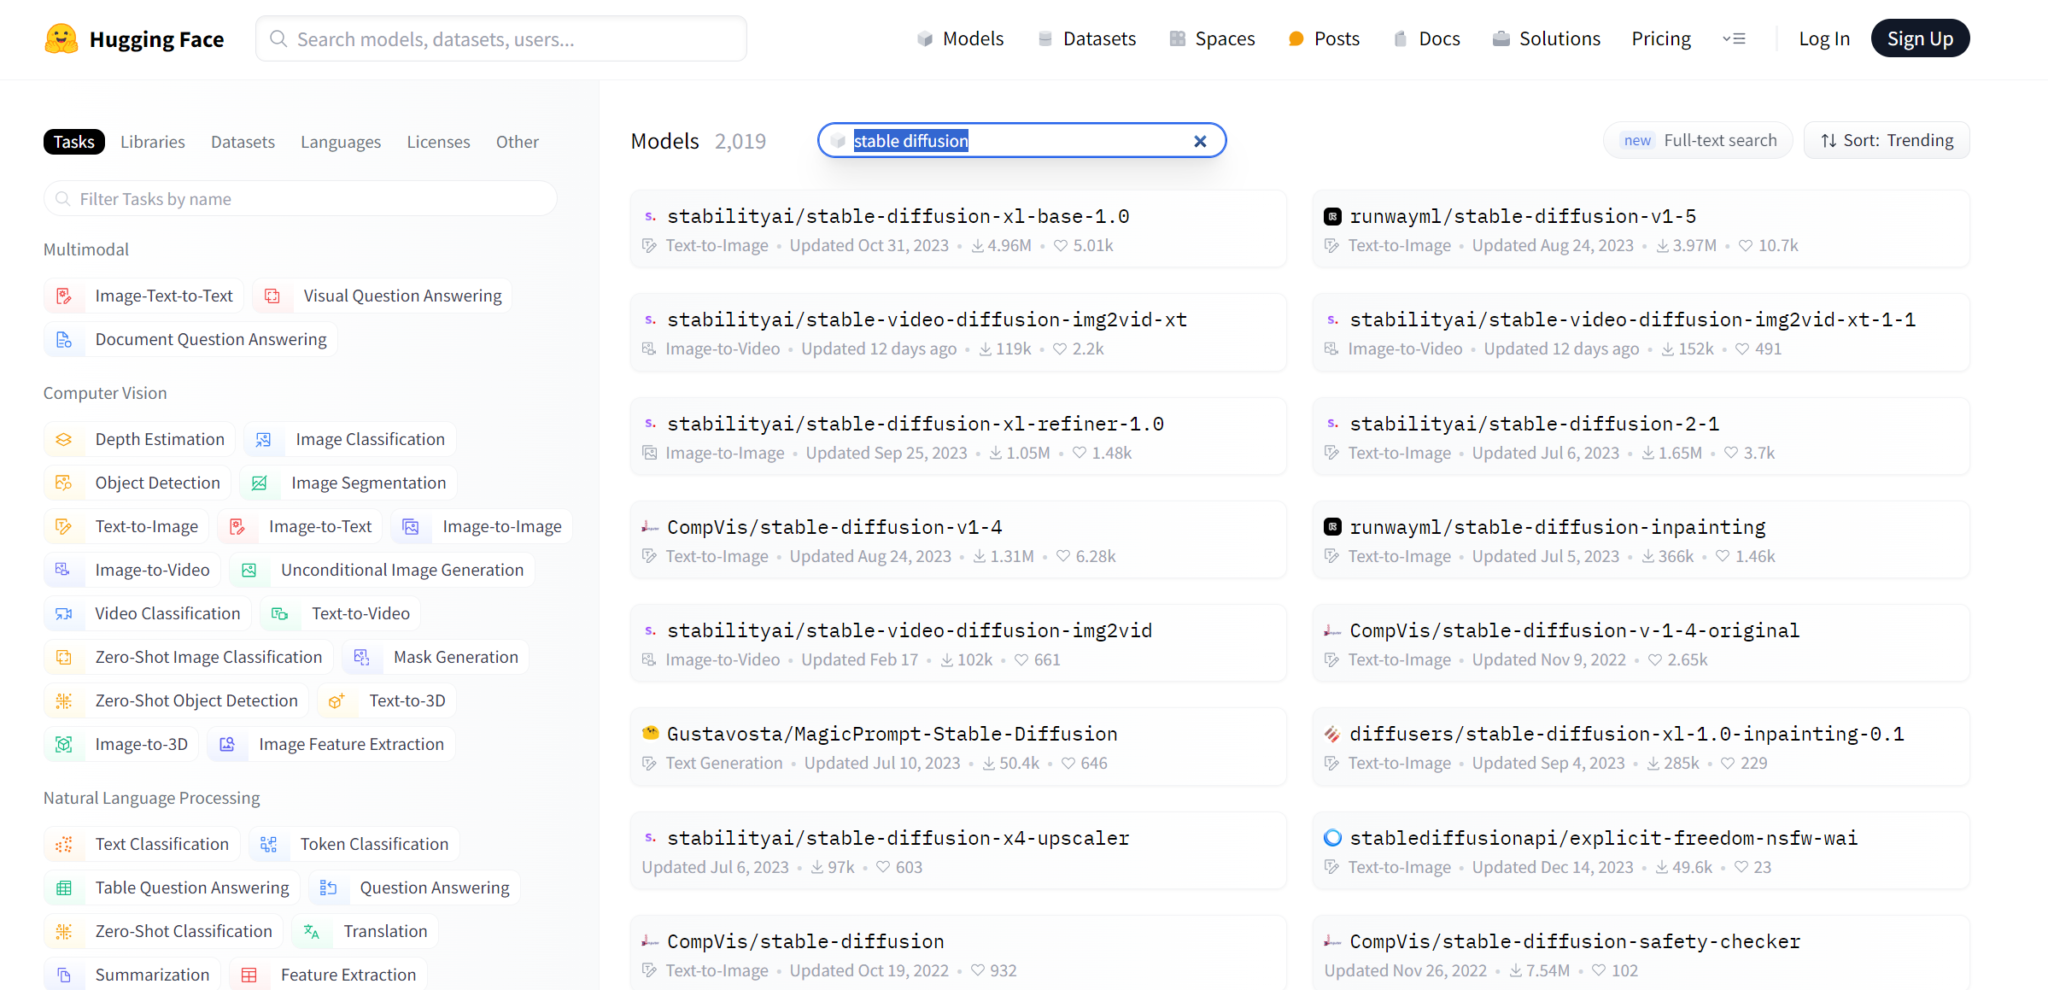Open the Datasets menu in top navigation
2048x990 pixels.
1086,39
